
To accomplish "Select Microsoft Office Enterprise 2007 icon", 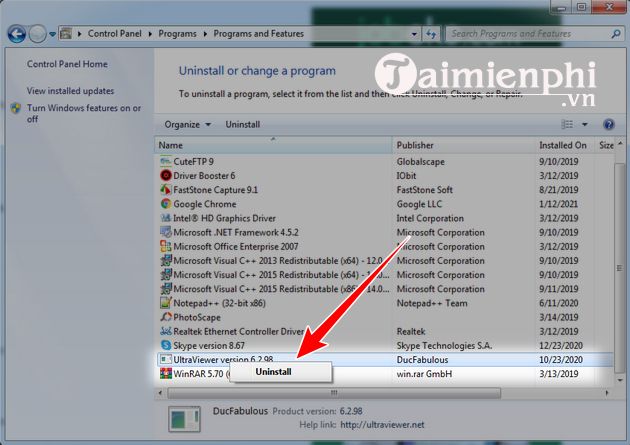I will coord(166,246).
